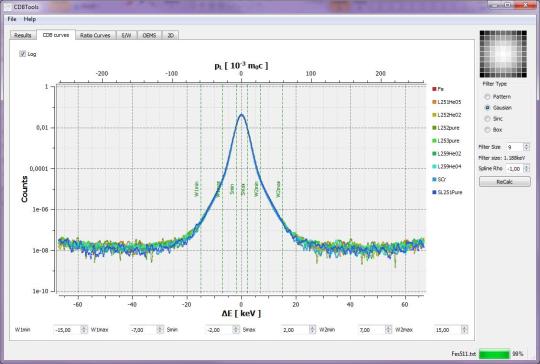This screenshot has height=364, width=540.
Task: Close the CDBTools window
Action: tap(526, 4)
